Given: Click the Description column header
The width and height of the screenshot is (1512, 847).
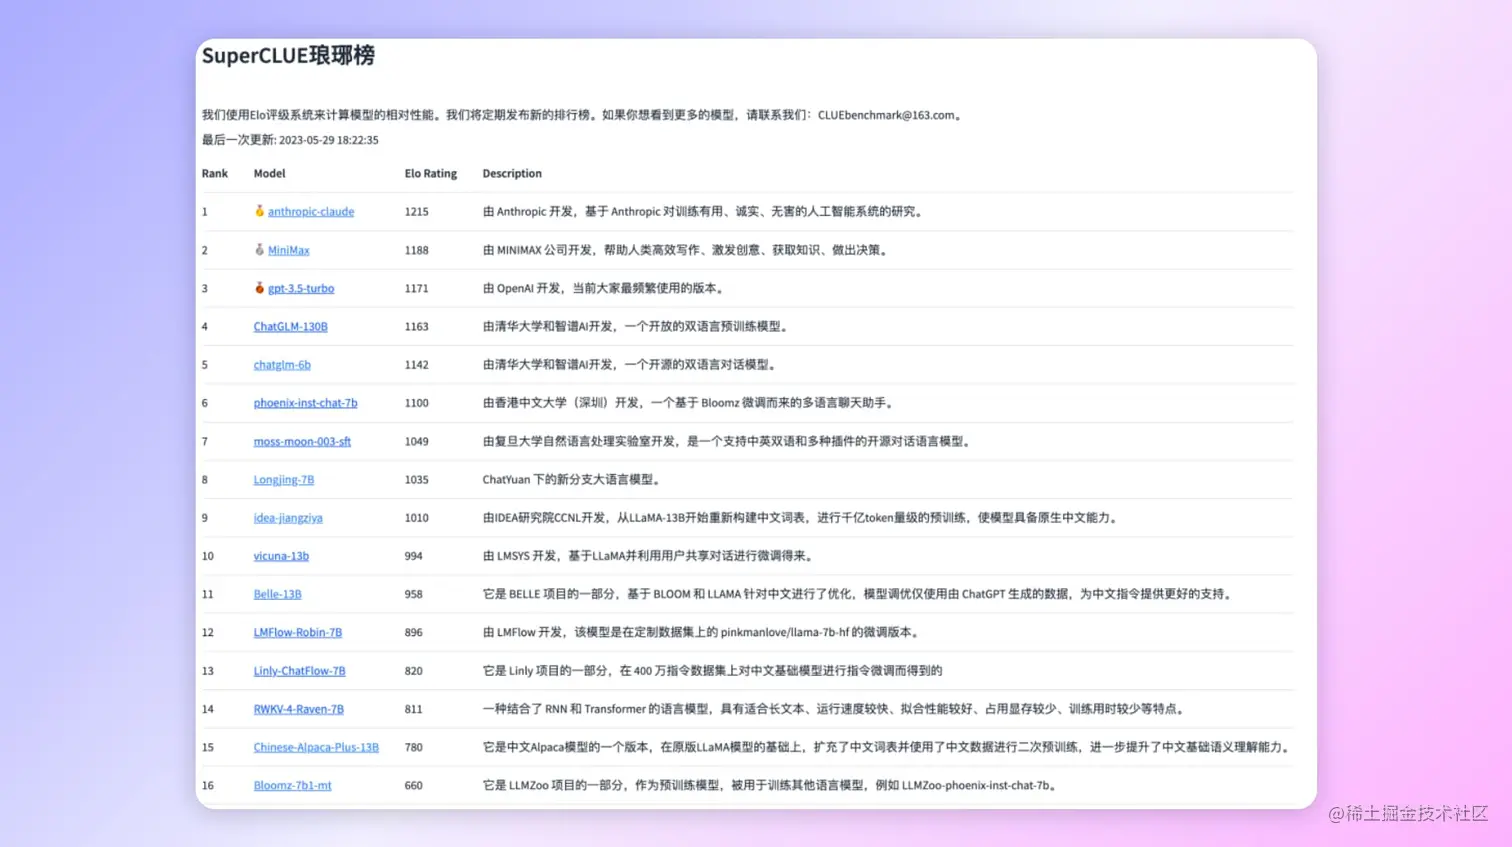Looking at the screenshot, I should point(512,173).
